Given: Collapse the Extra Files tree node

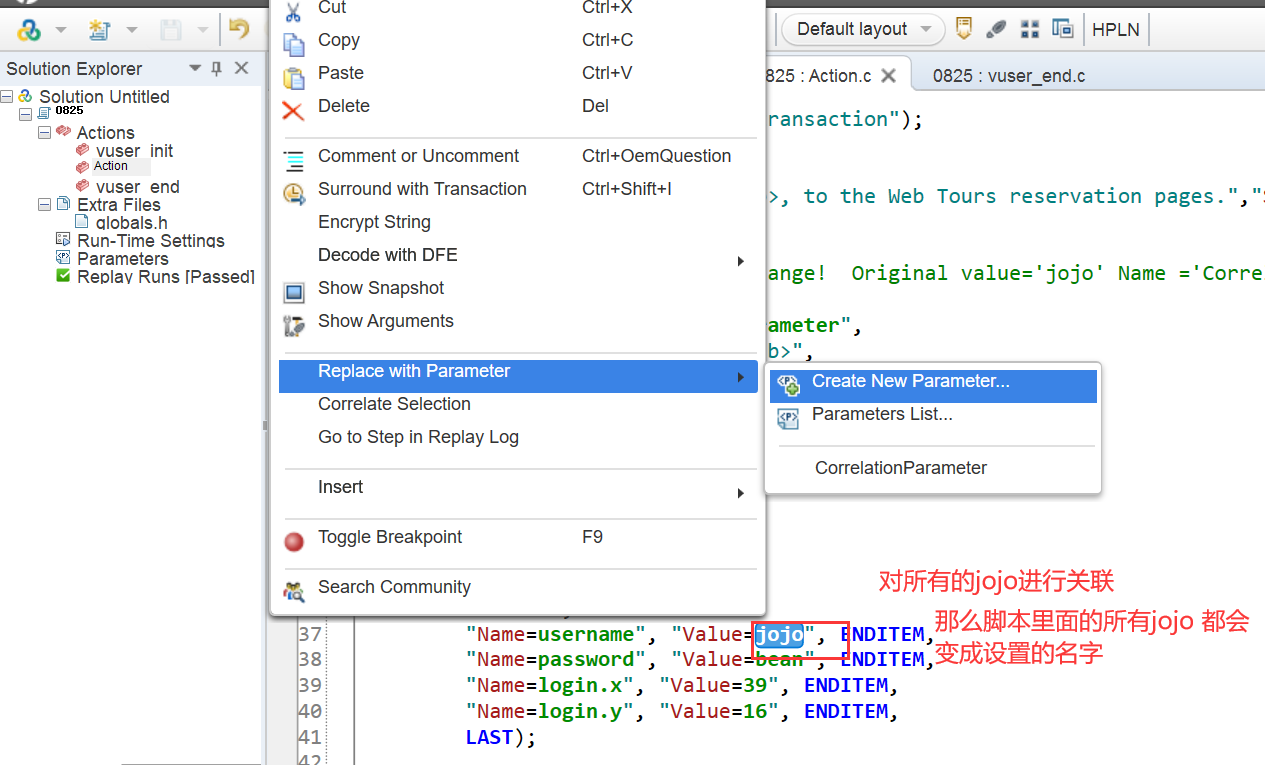Looking at the screenshot, I should click(44, 204).
